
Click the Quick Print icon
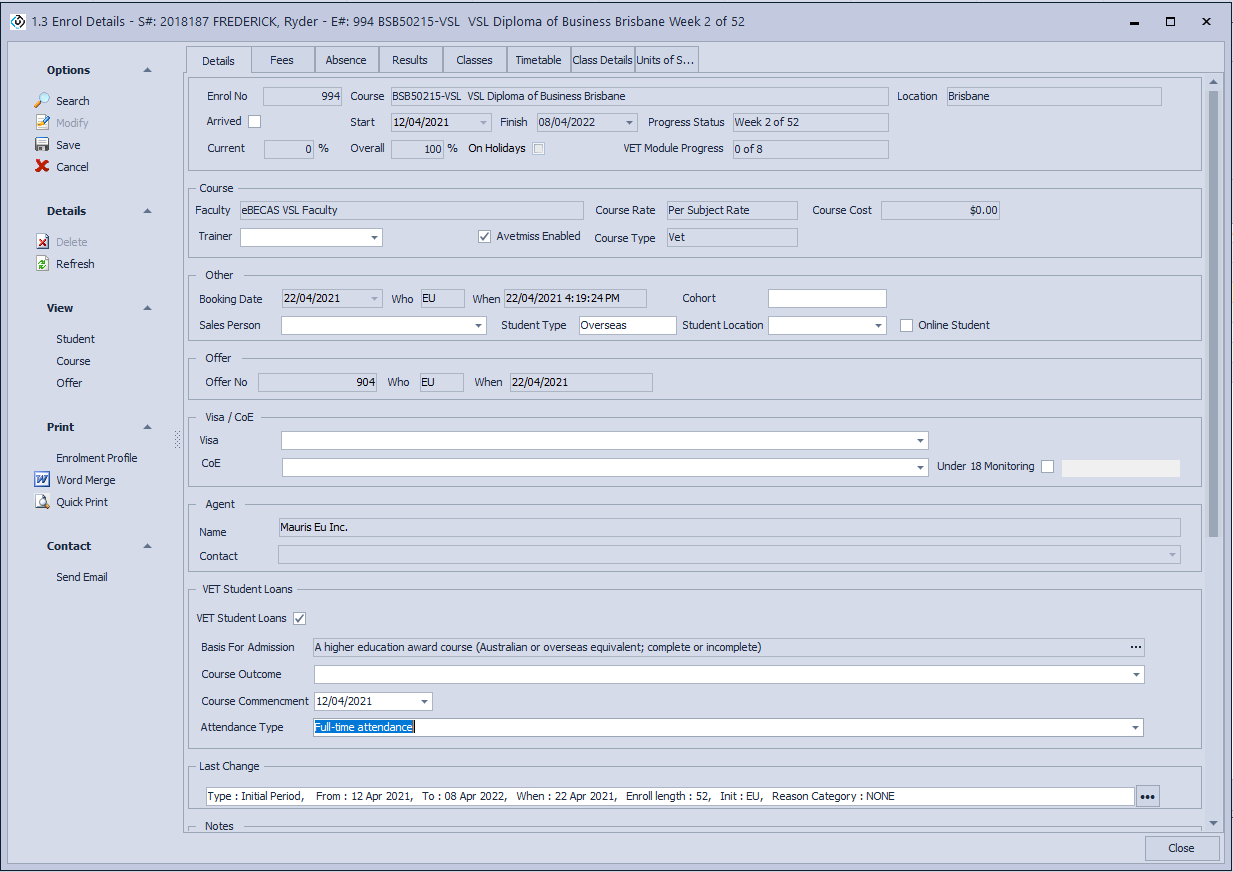[x=42, y=502]
